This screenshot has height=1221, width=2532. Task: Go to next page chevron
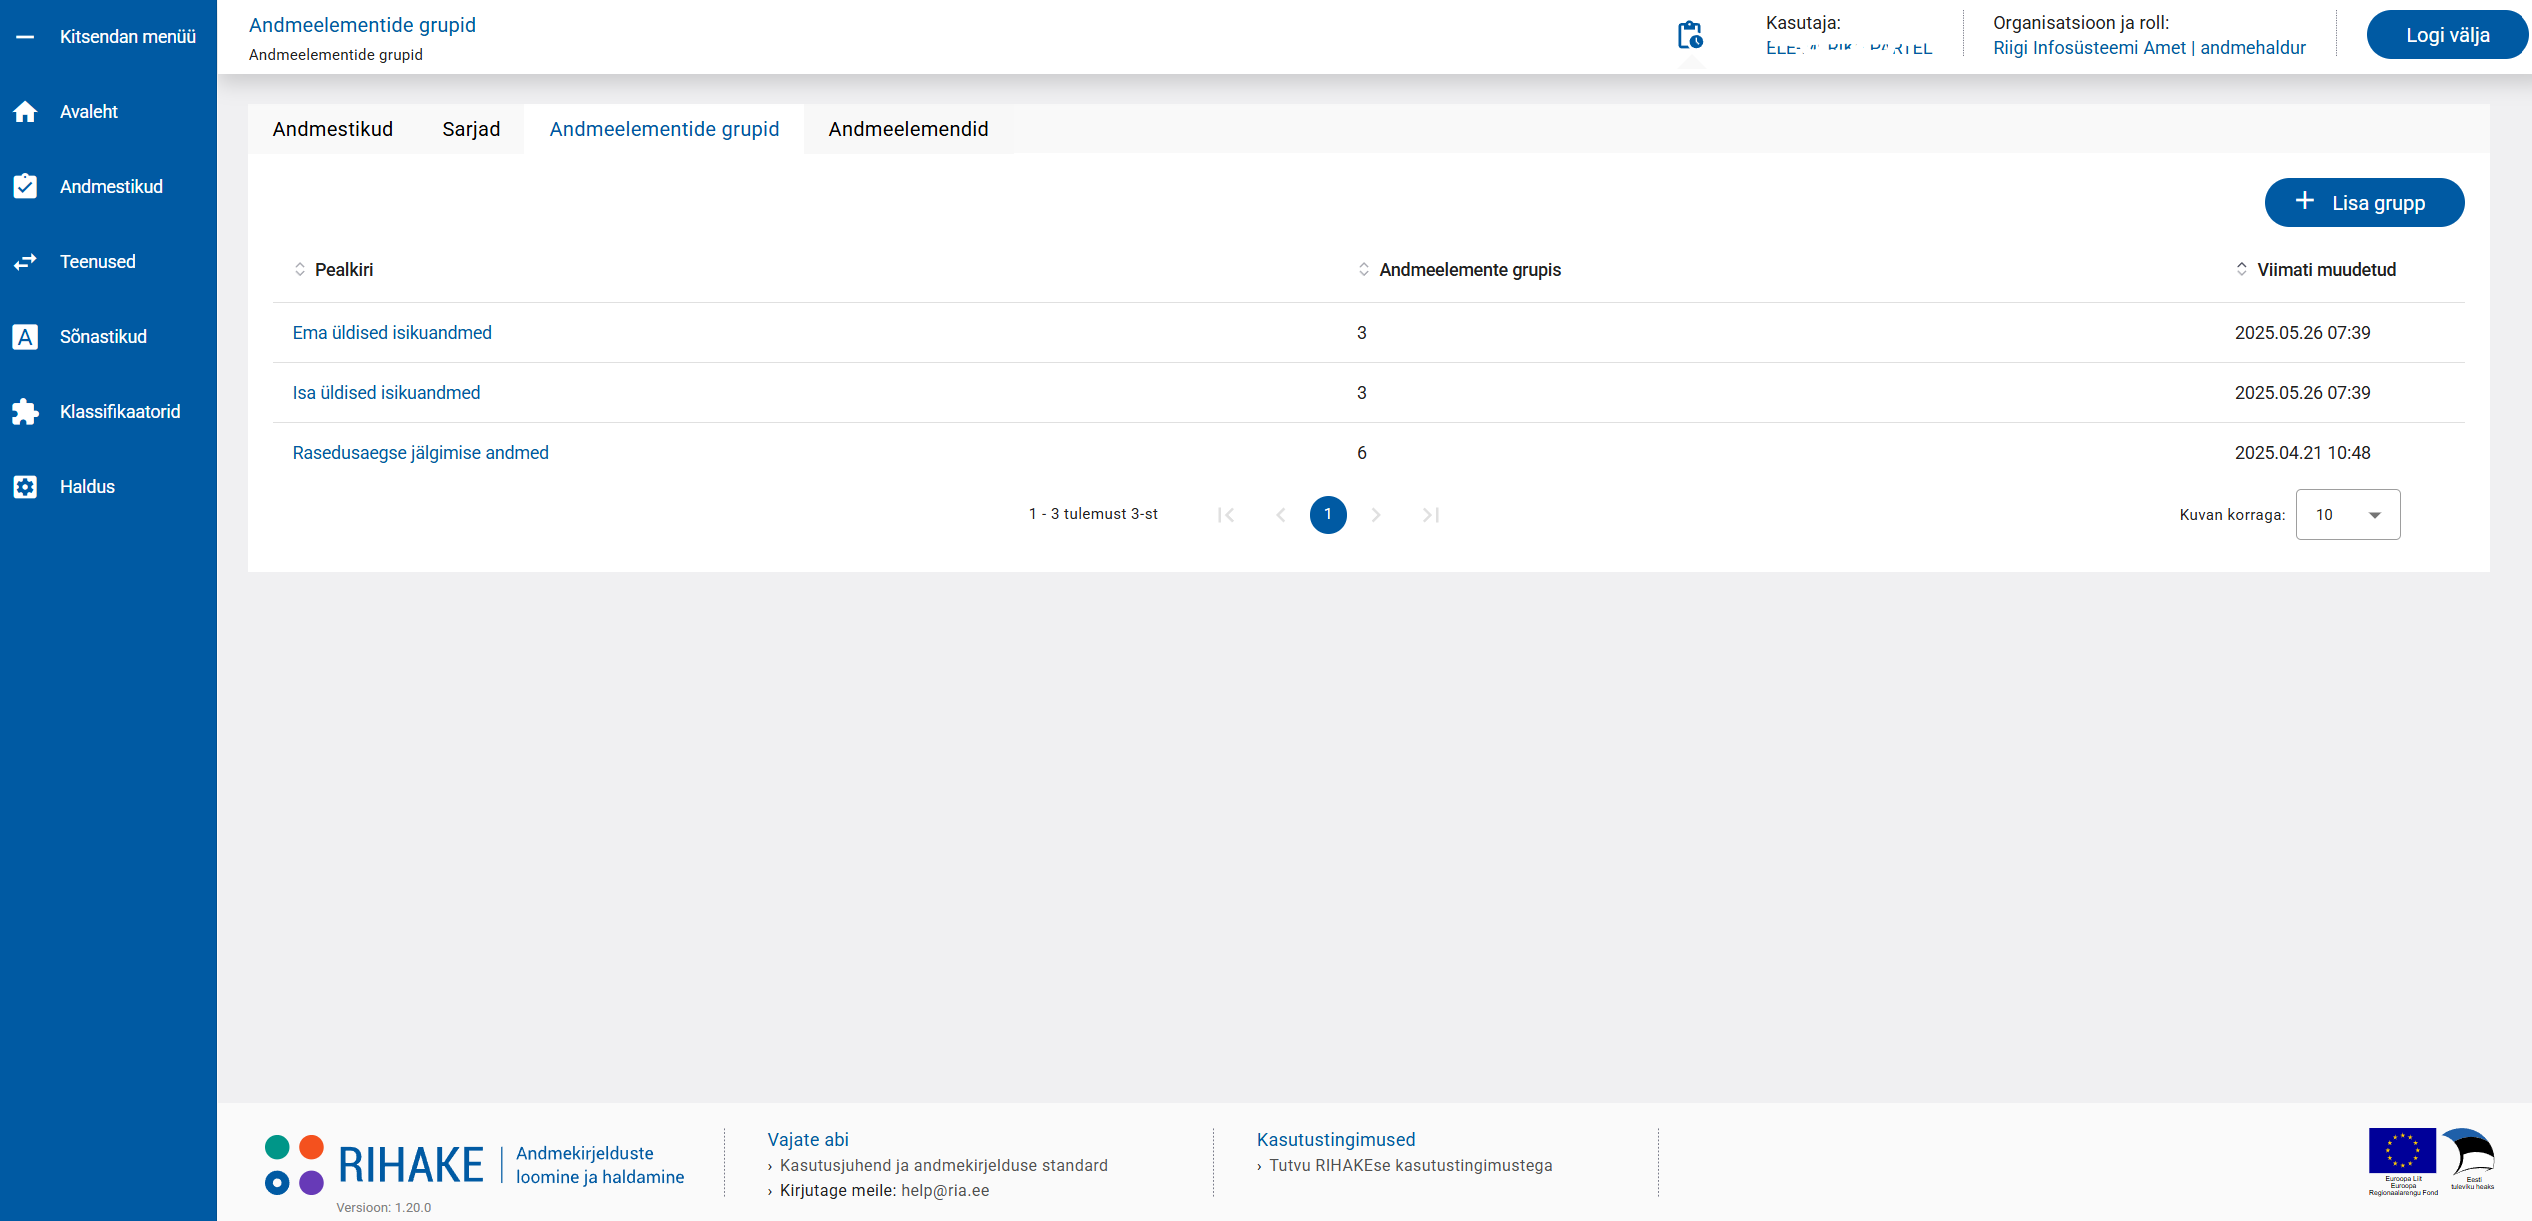(x=1376, y=515)
